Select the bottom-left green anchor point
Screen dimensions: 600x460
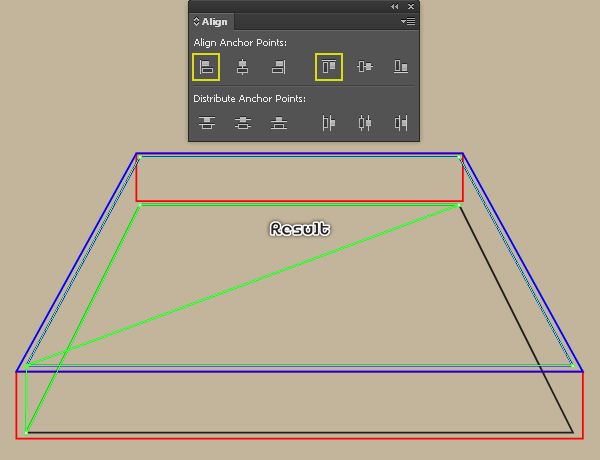coord(26,433)
